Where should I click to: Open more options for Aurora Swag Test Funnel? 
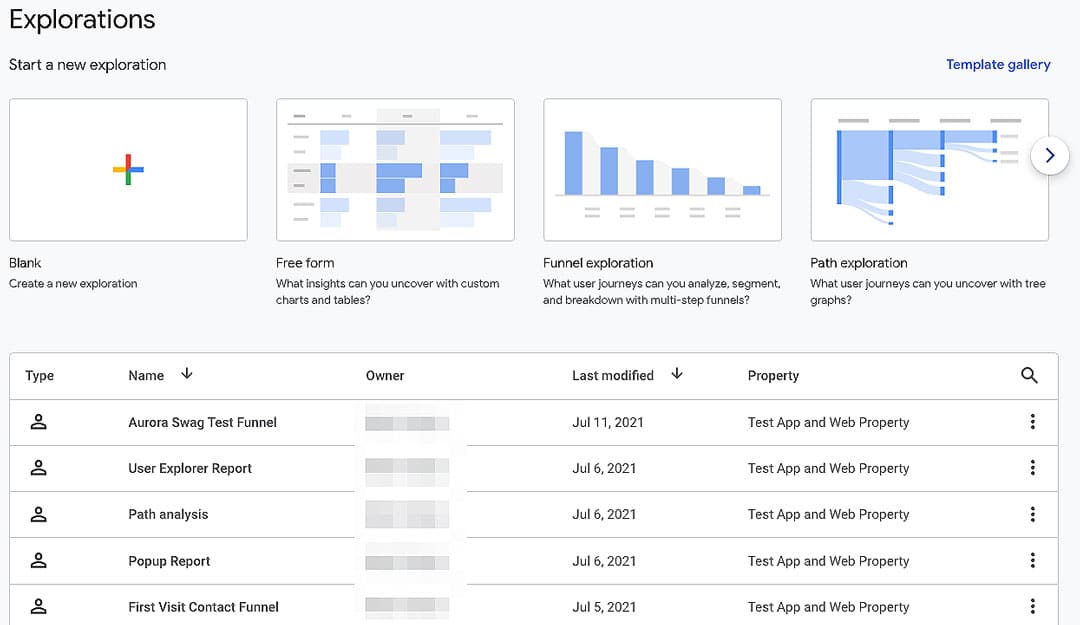coord(1032,422)
